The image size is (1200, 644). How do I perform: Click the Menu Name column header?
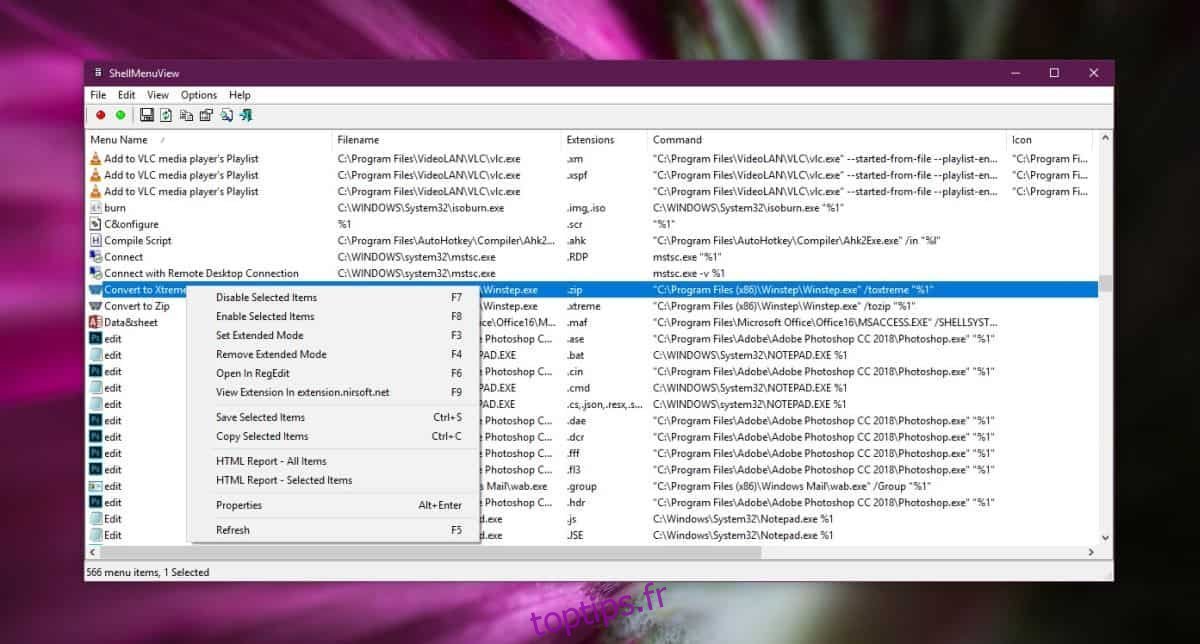pos(119,140)
